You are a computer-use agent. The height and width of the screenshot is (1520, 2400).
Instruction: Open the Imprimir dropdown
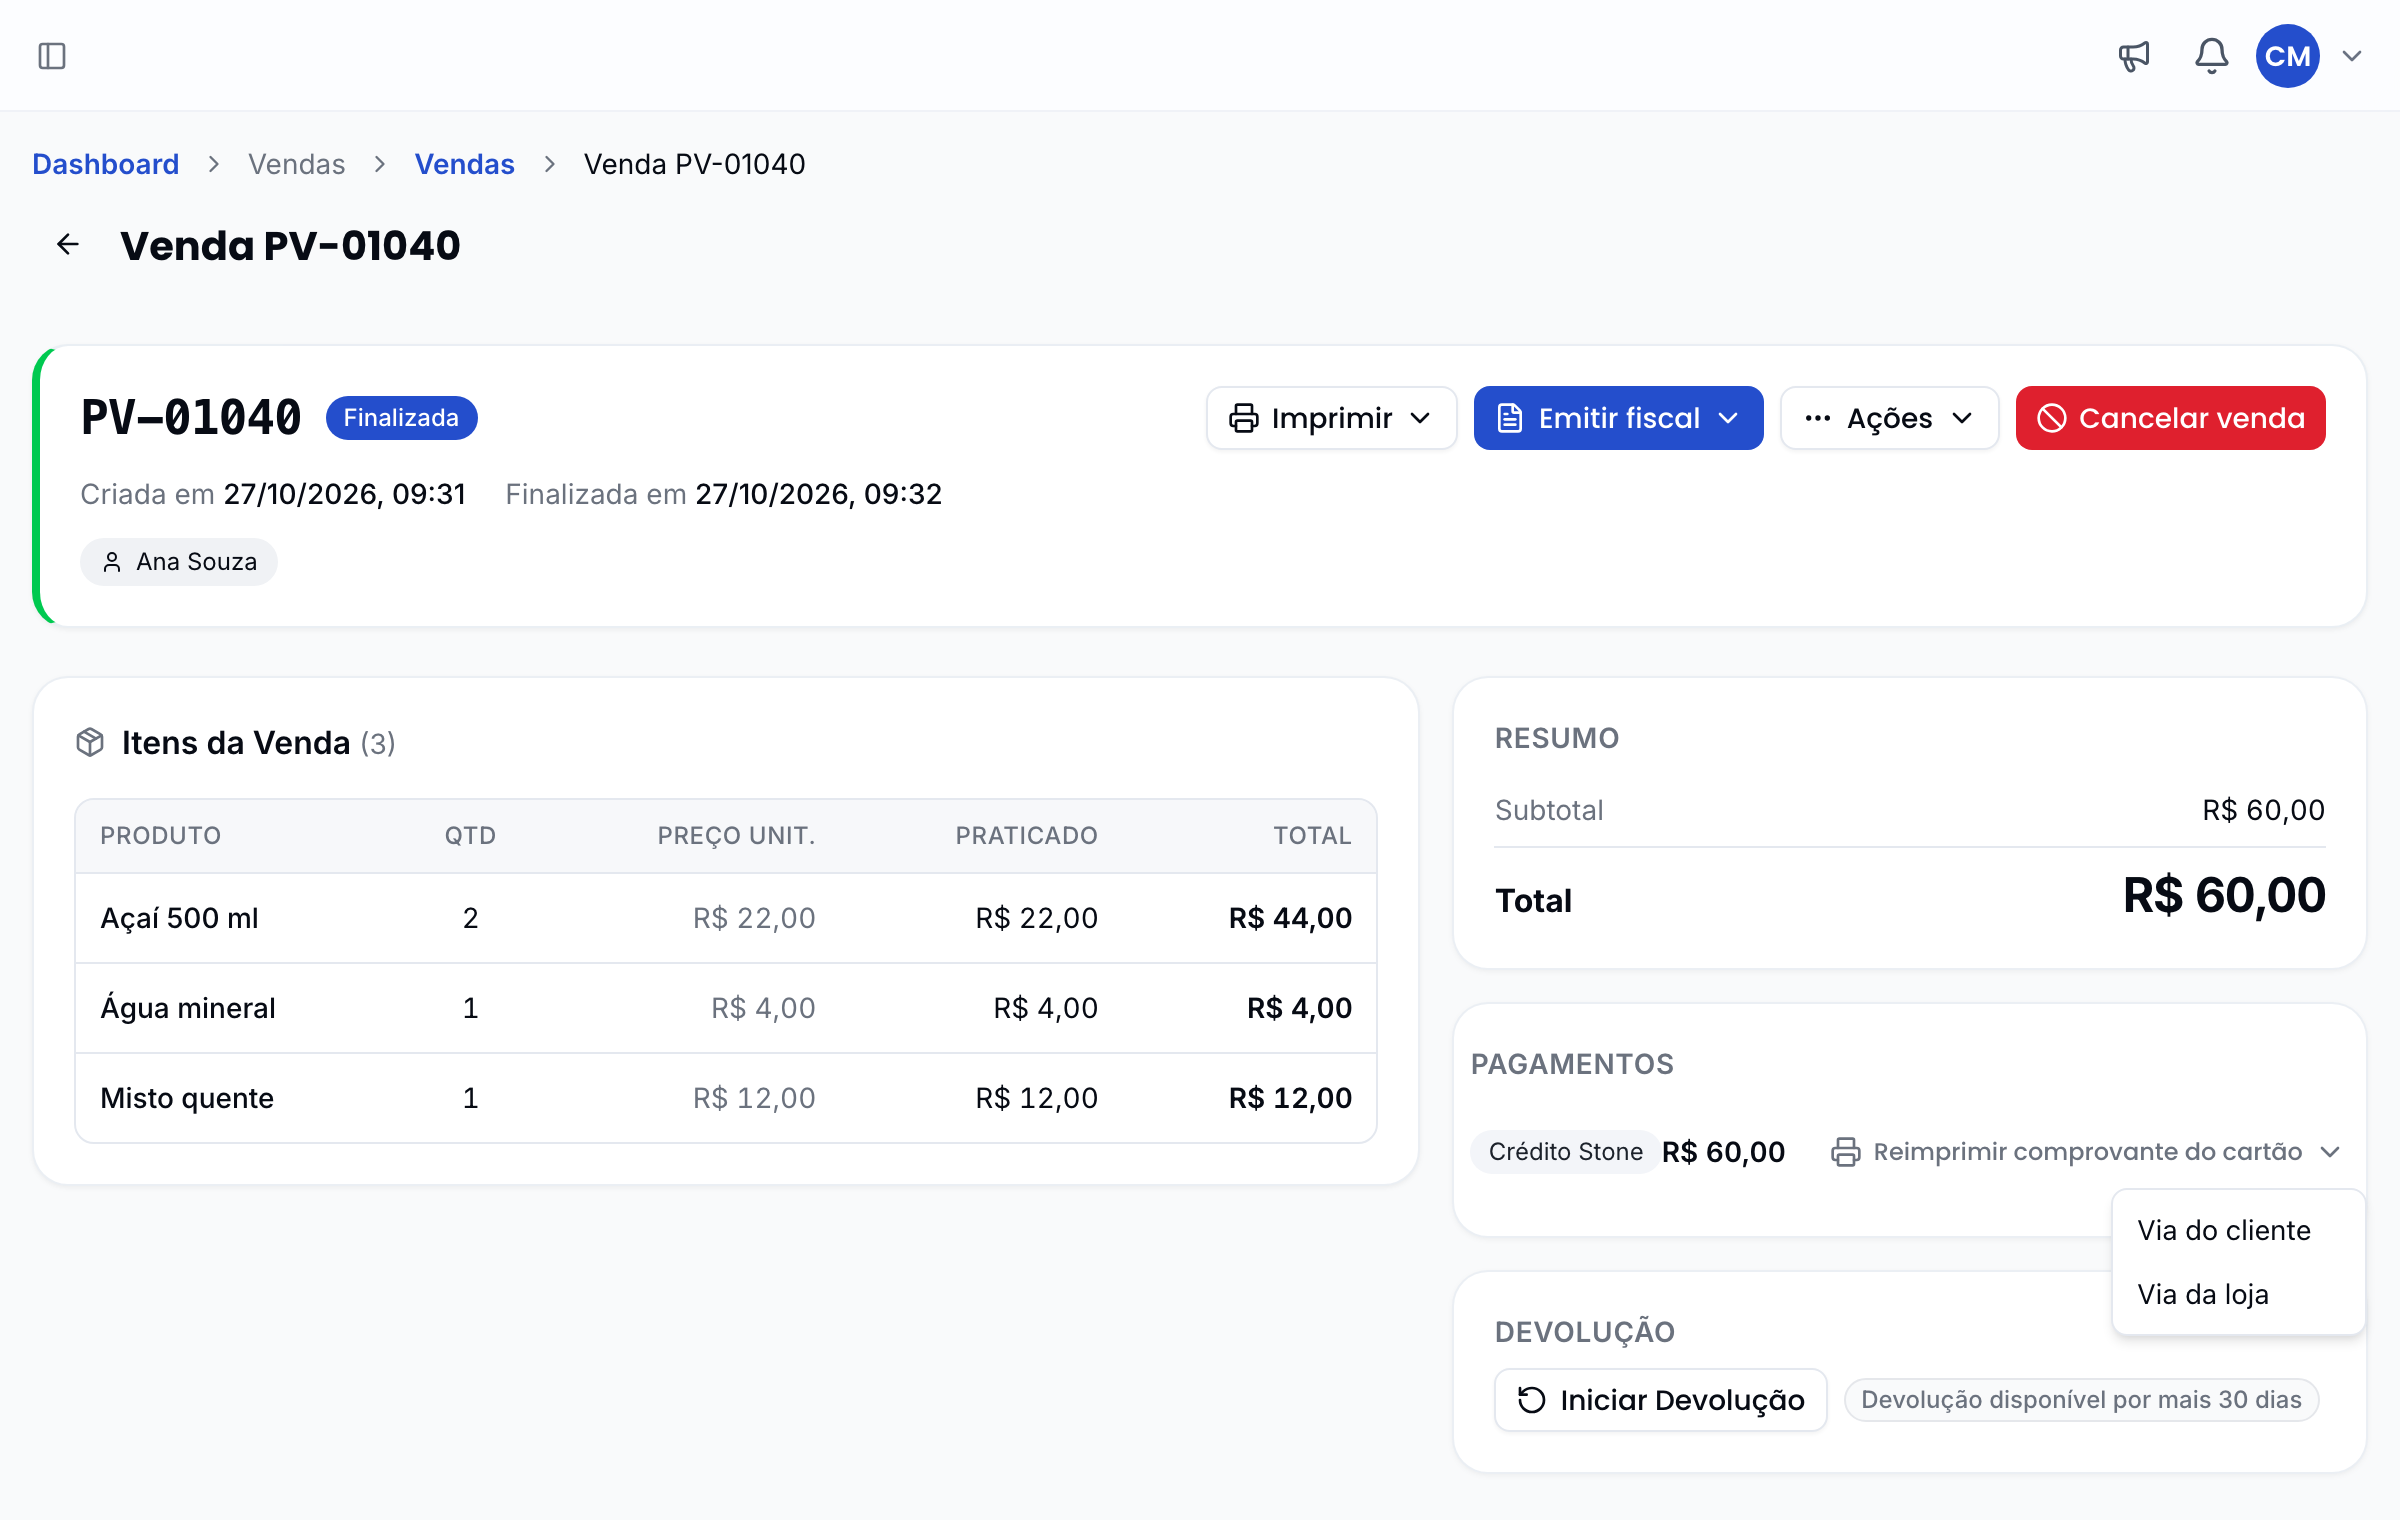coord(1331,418)
